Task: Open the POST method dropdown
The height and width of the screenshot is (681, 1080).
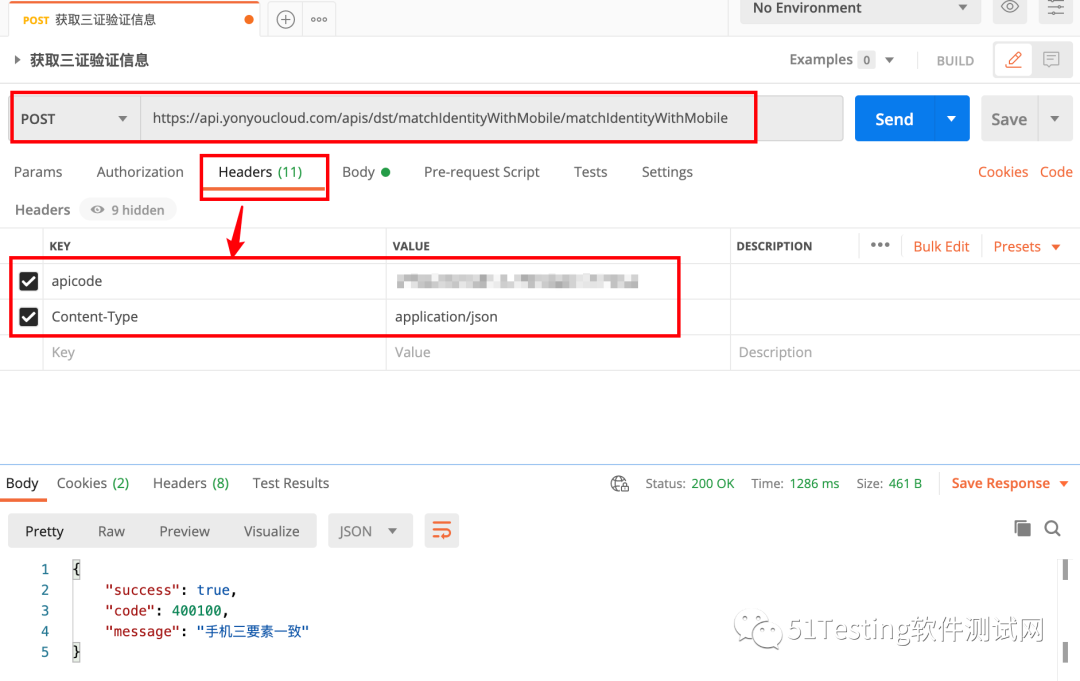Action: pos(75,118)
